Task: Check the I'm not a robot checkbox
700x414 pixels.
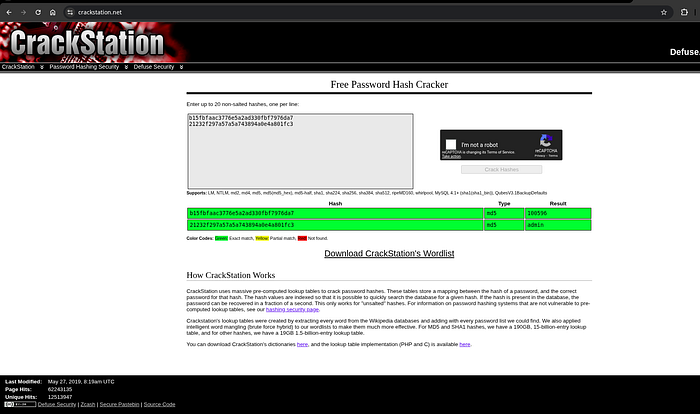Action: point(451,144)
